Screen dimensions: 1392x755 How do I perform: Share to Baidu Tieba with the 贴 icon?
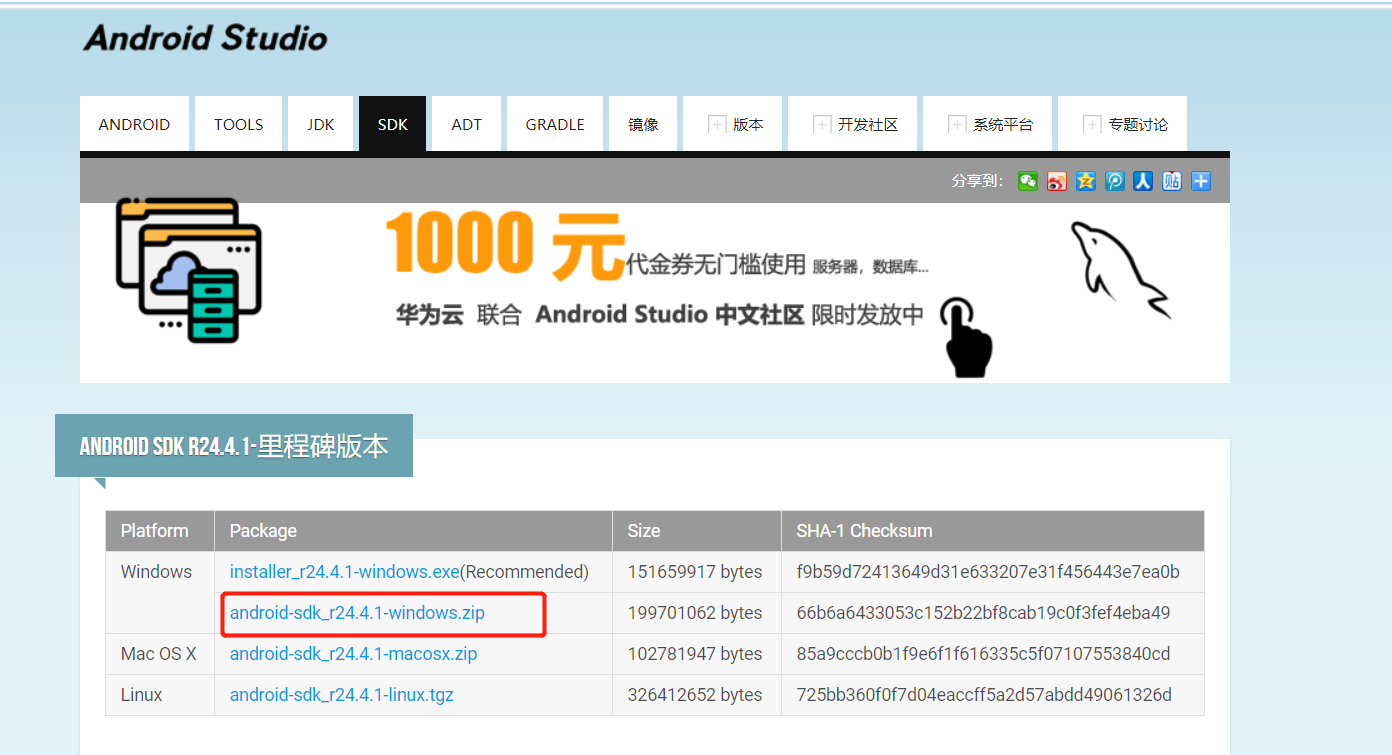click(x=1171, y=181)
